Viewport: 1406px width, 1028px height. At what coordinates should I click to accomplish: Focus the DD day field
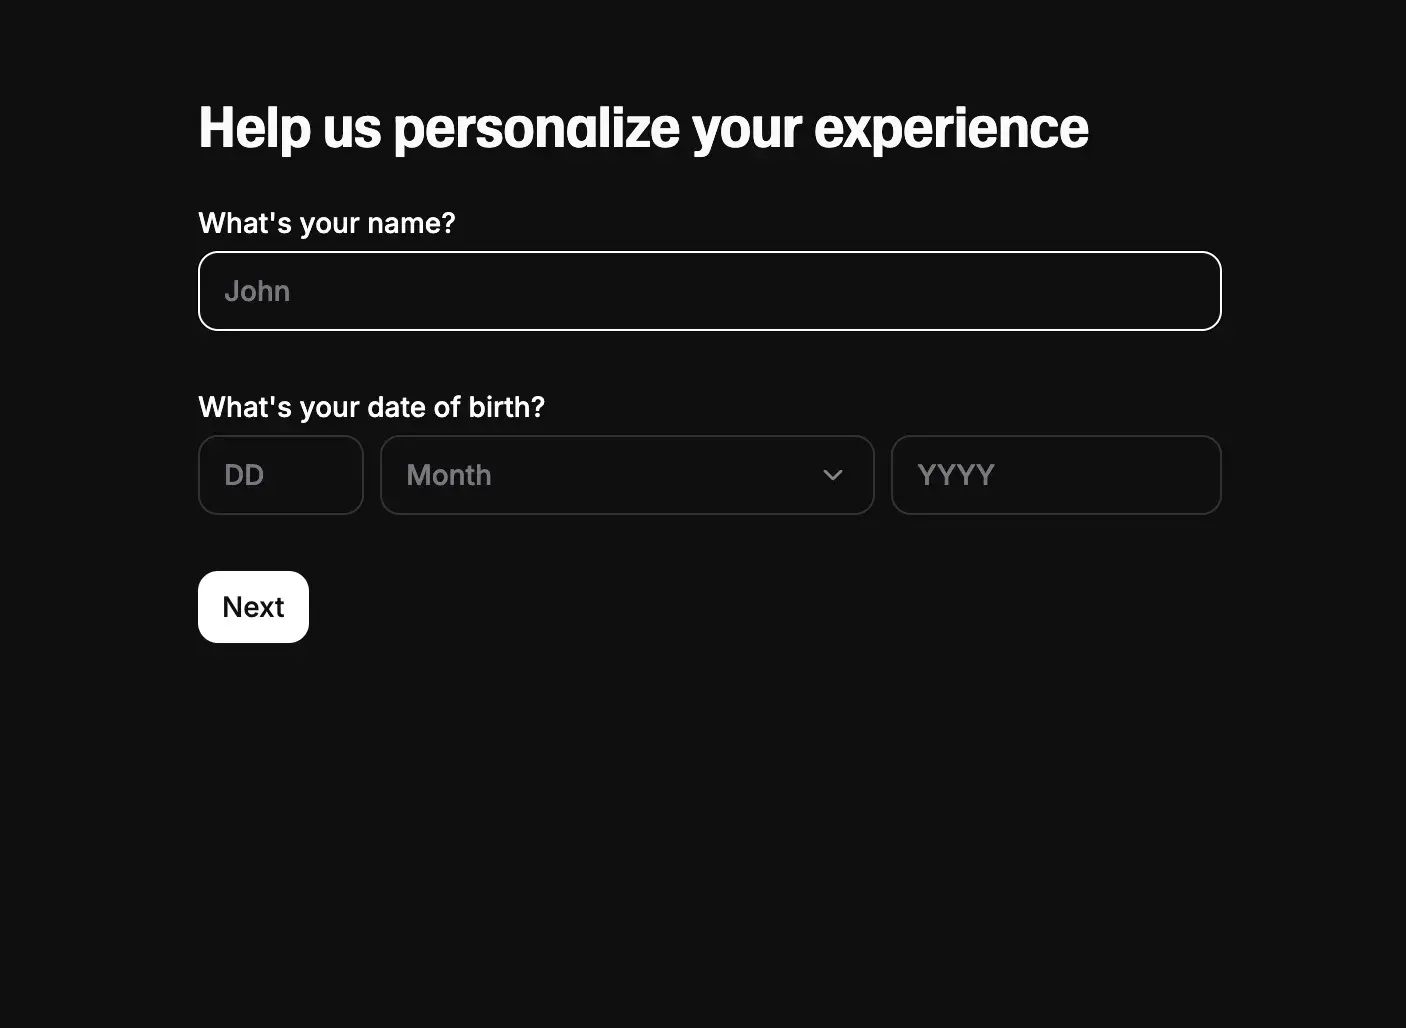281,475
